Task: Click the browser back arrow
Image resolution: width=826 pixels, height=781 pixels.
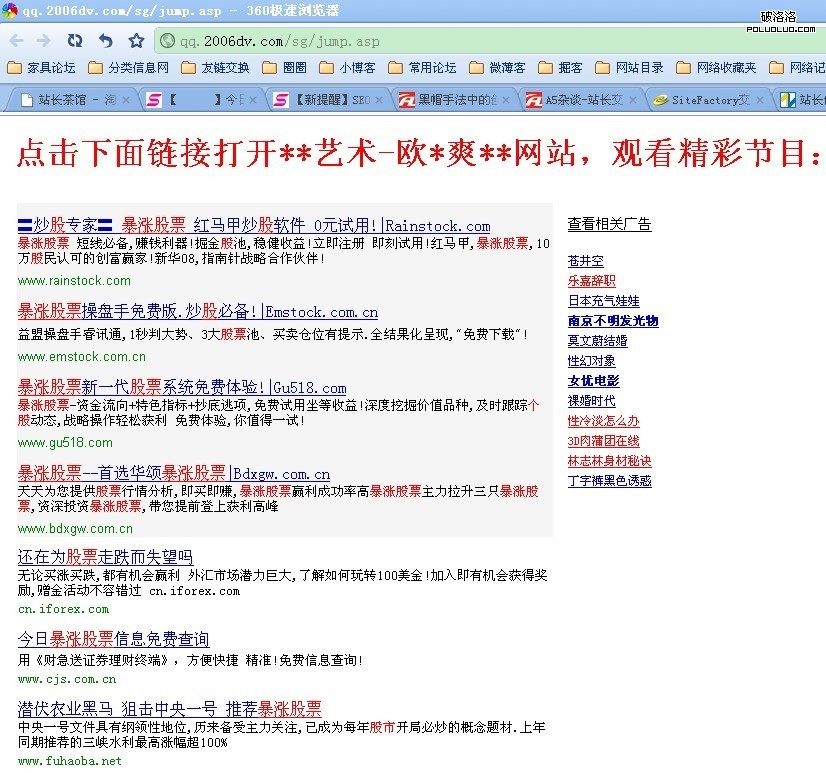Action: tap(17, 41)
